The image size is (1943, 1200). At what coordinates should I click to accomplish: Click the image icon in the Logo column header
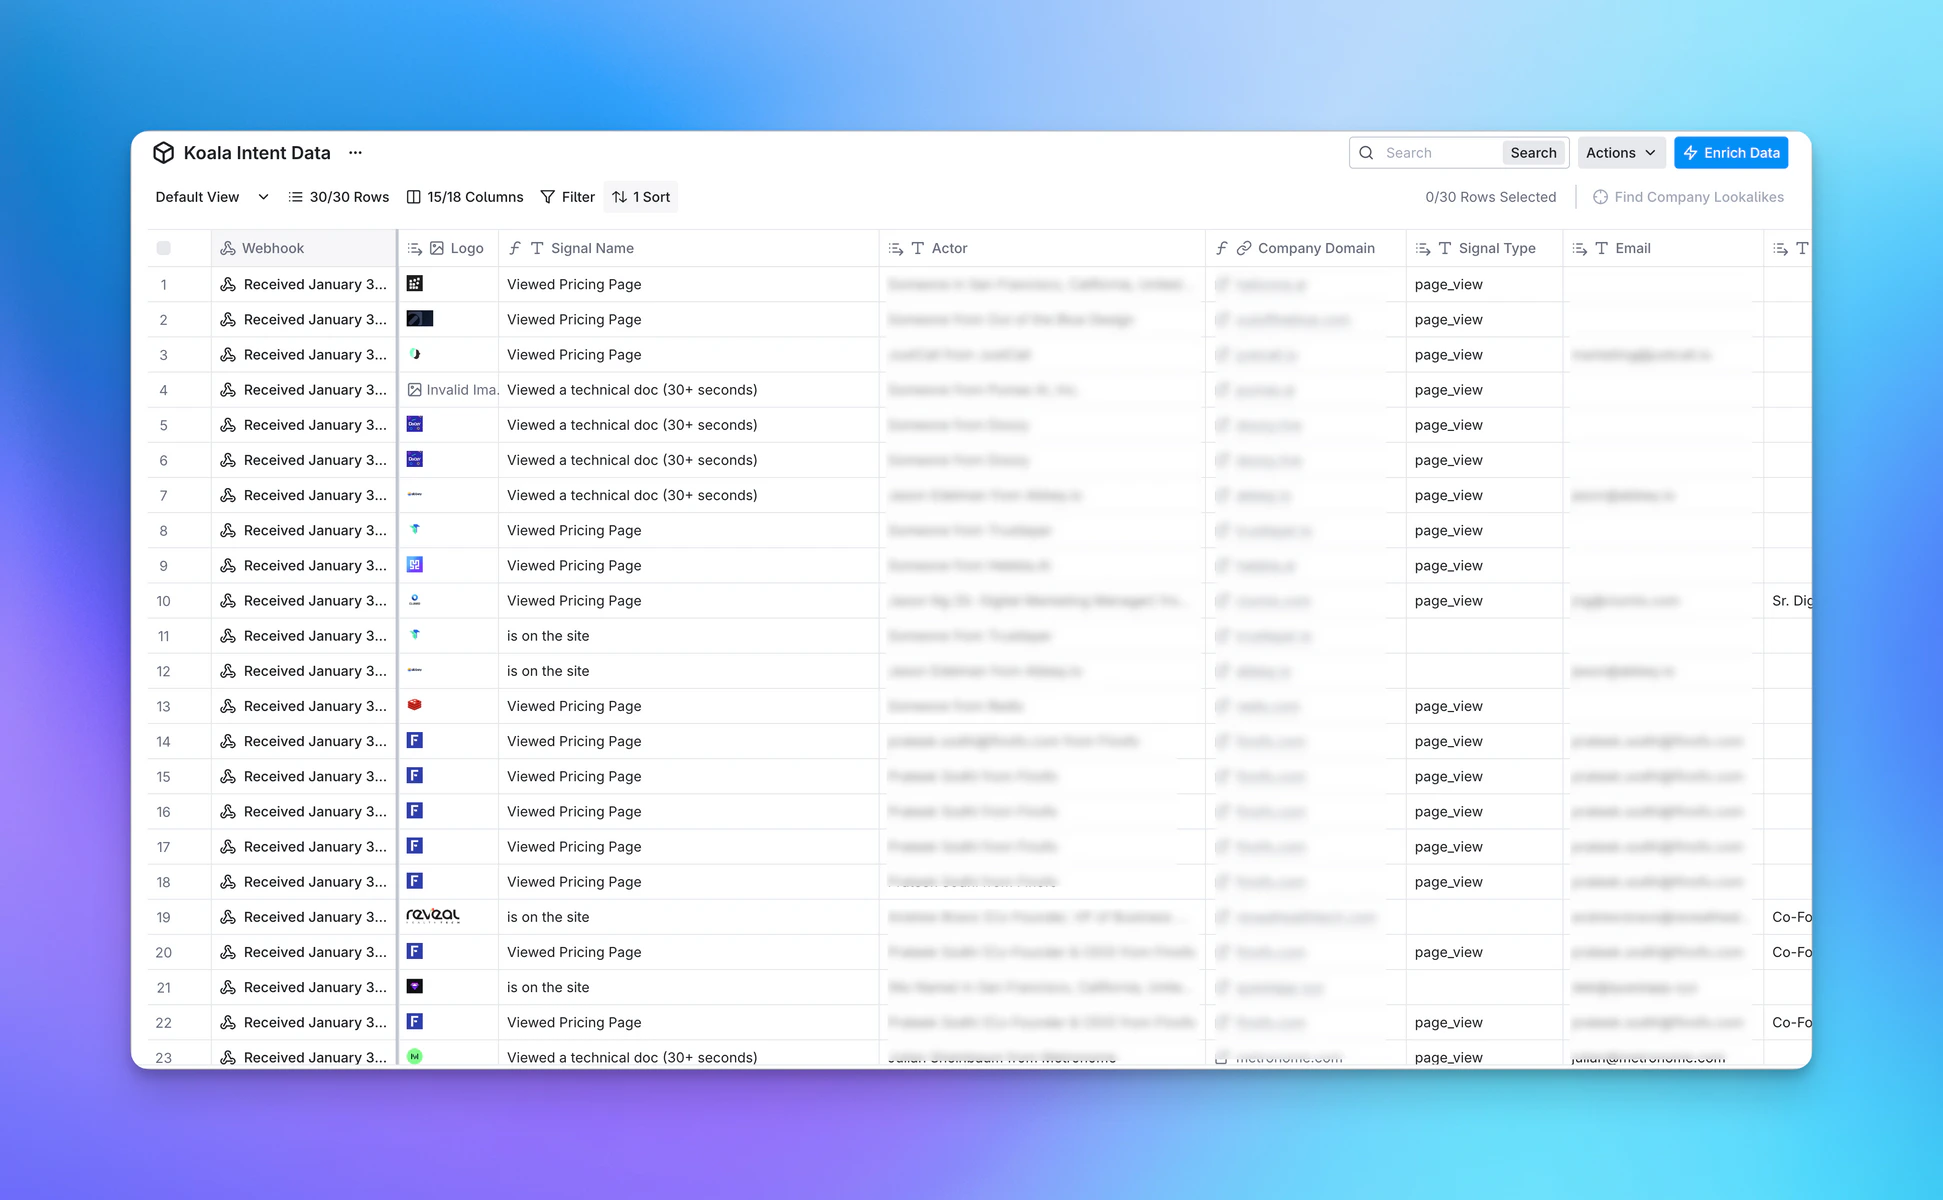tap(436, 248)
